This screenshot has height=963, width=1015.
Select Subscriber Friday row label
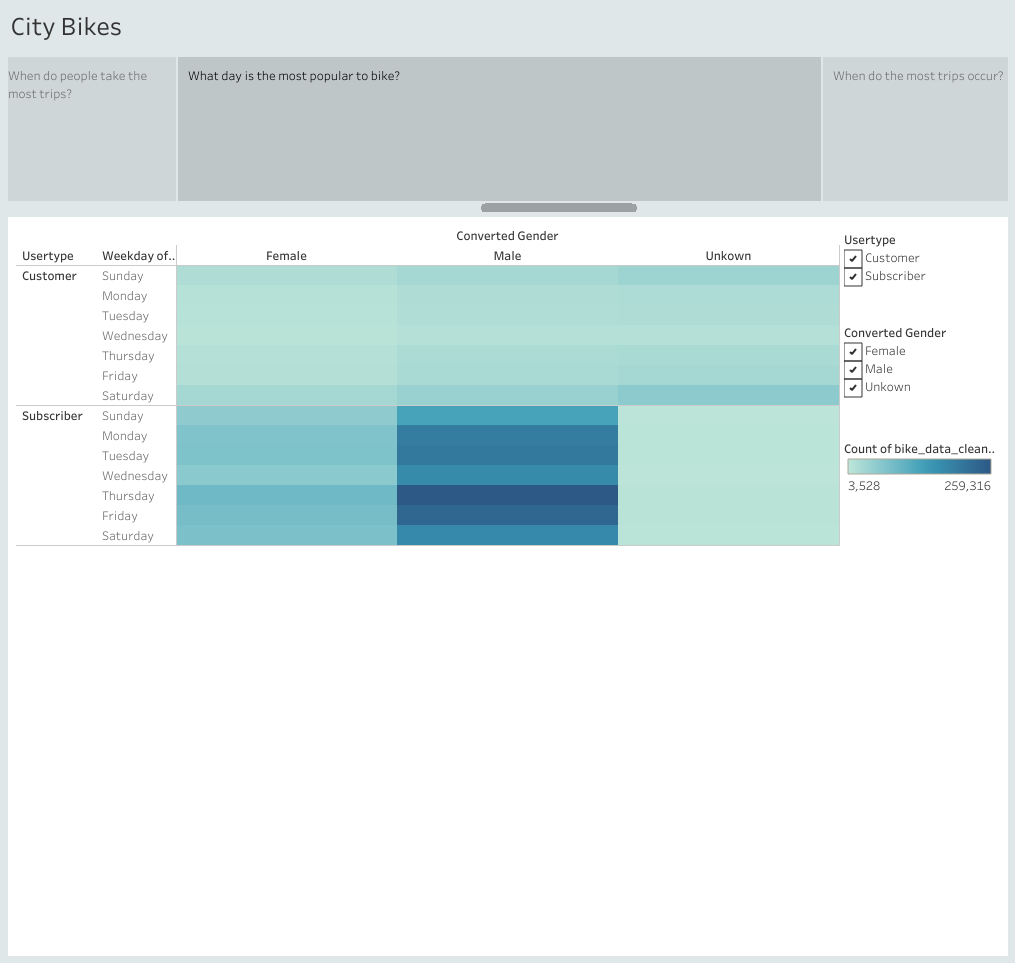[x=120, y=516]
